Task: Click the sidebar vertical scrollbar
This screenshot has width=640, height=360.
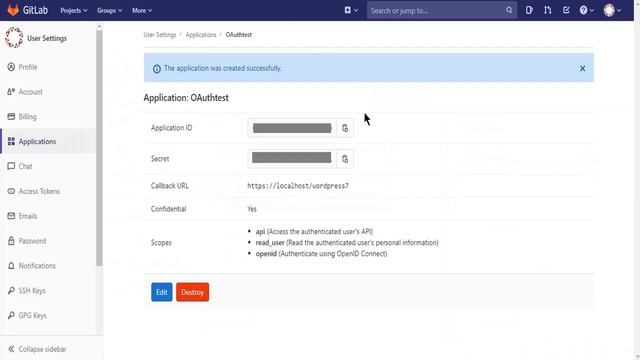Action: point(99,147)
